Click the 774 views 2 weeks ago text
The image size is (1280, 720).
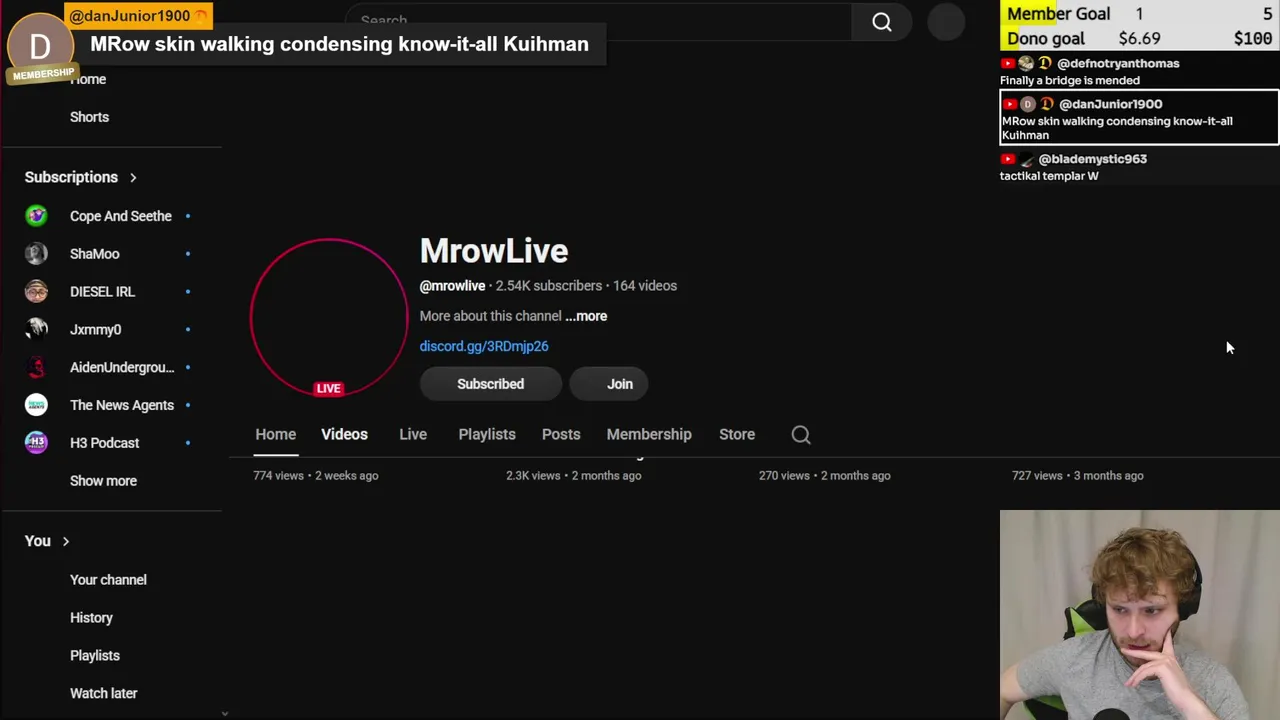coord(316,476)
